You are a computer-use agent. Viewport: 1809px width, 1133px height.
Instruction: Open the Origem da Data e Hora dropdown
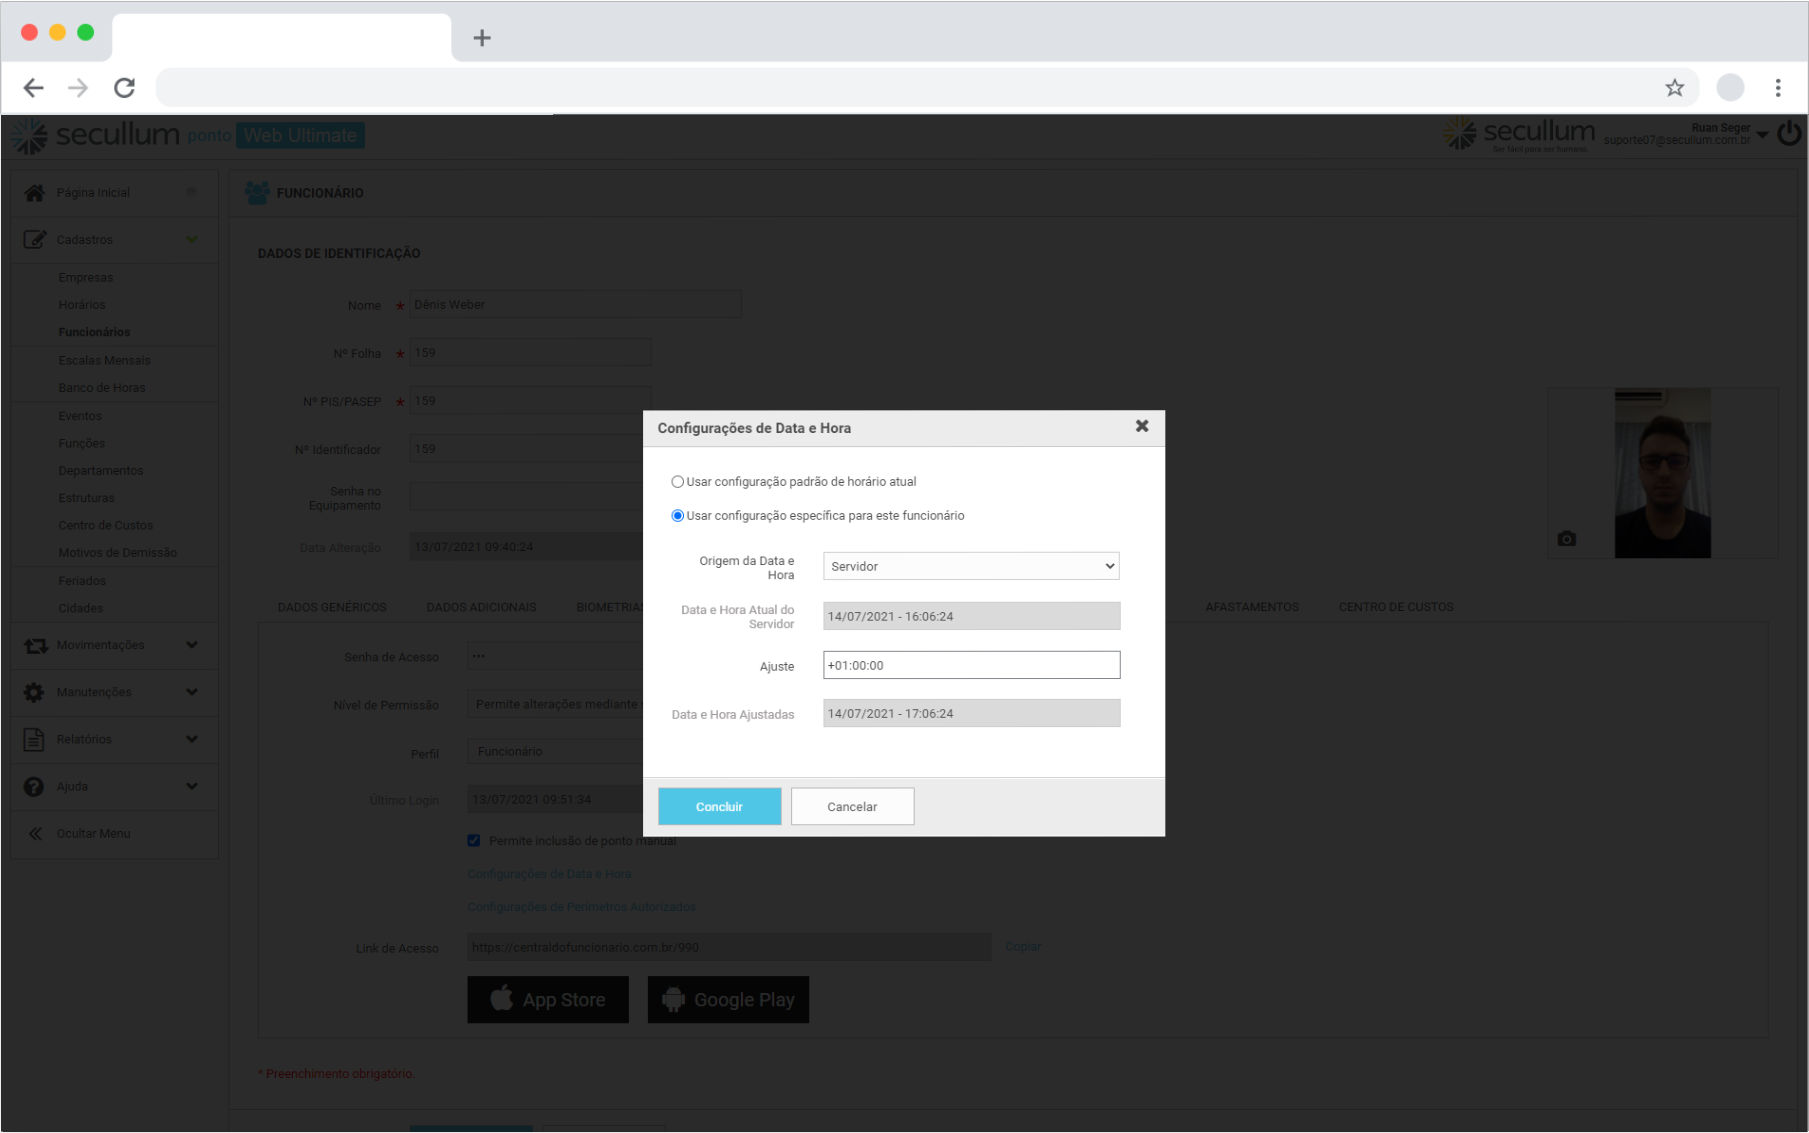click(970, 566)
